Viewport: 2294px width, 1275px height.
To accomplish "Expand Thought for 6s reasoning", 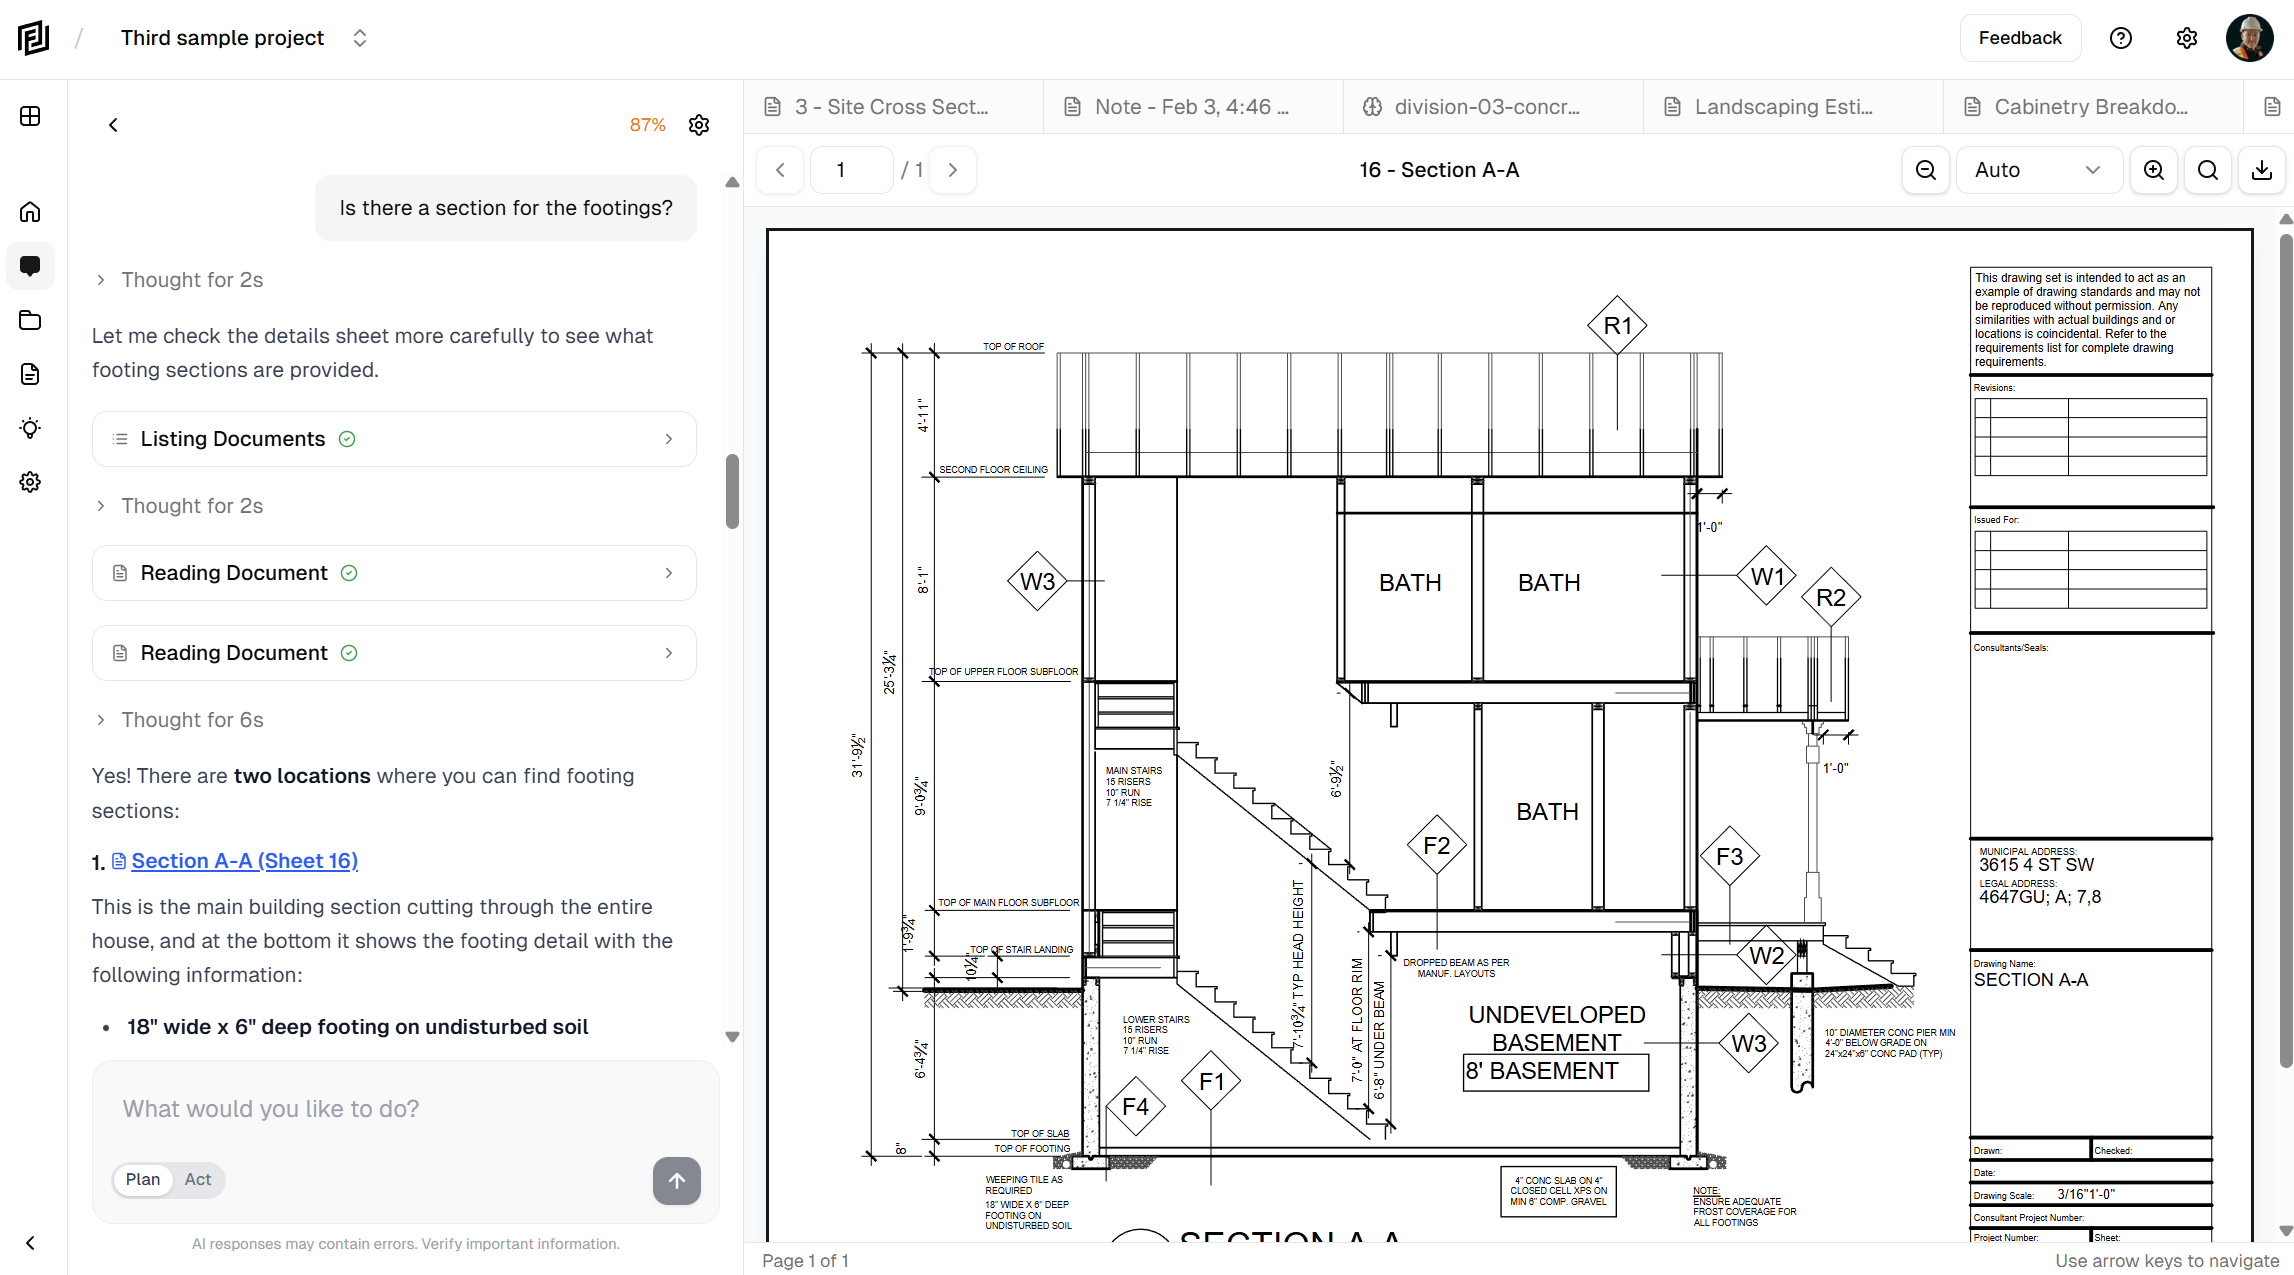I will pyautogui.click(x=192, y=720).
